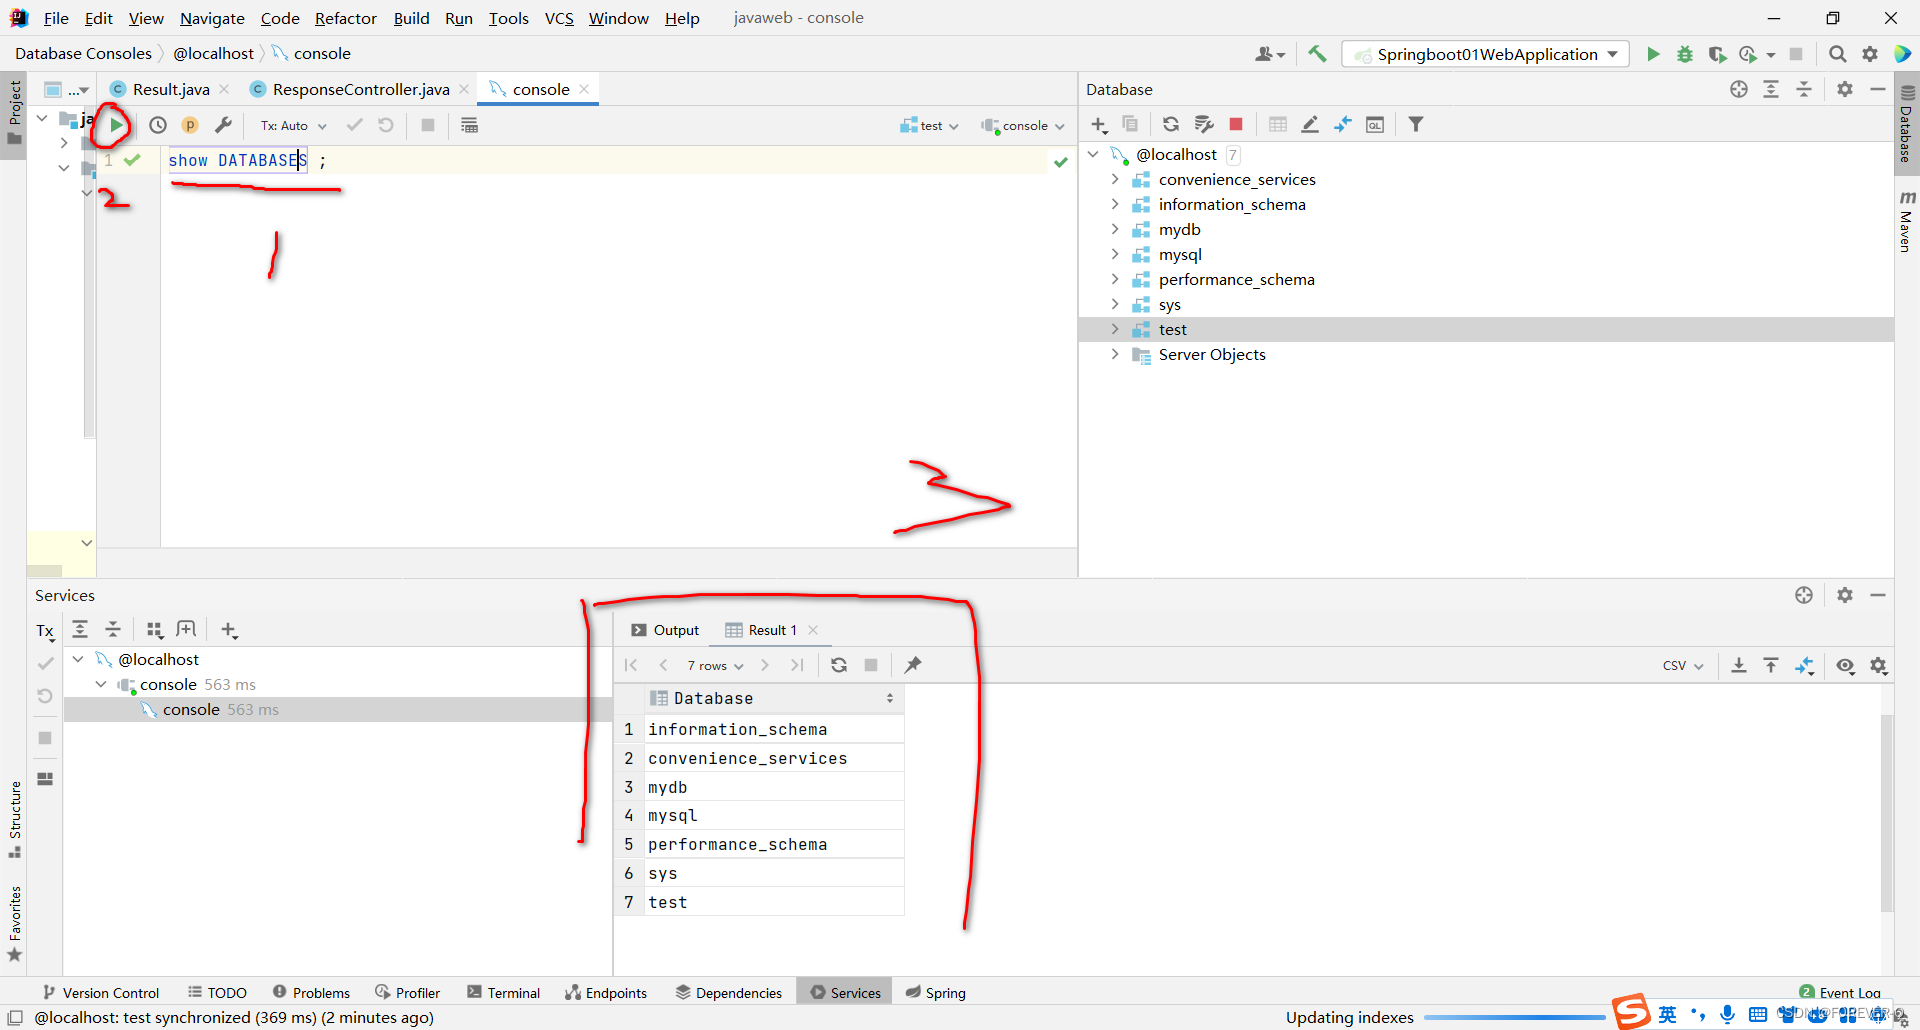The height and width of the screenshot is (1030, 1920).
Task: Open the VCS menu
Action: (x=559, y=18)
